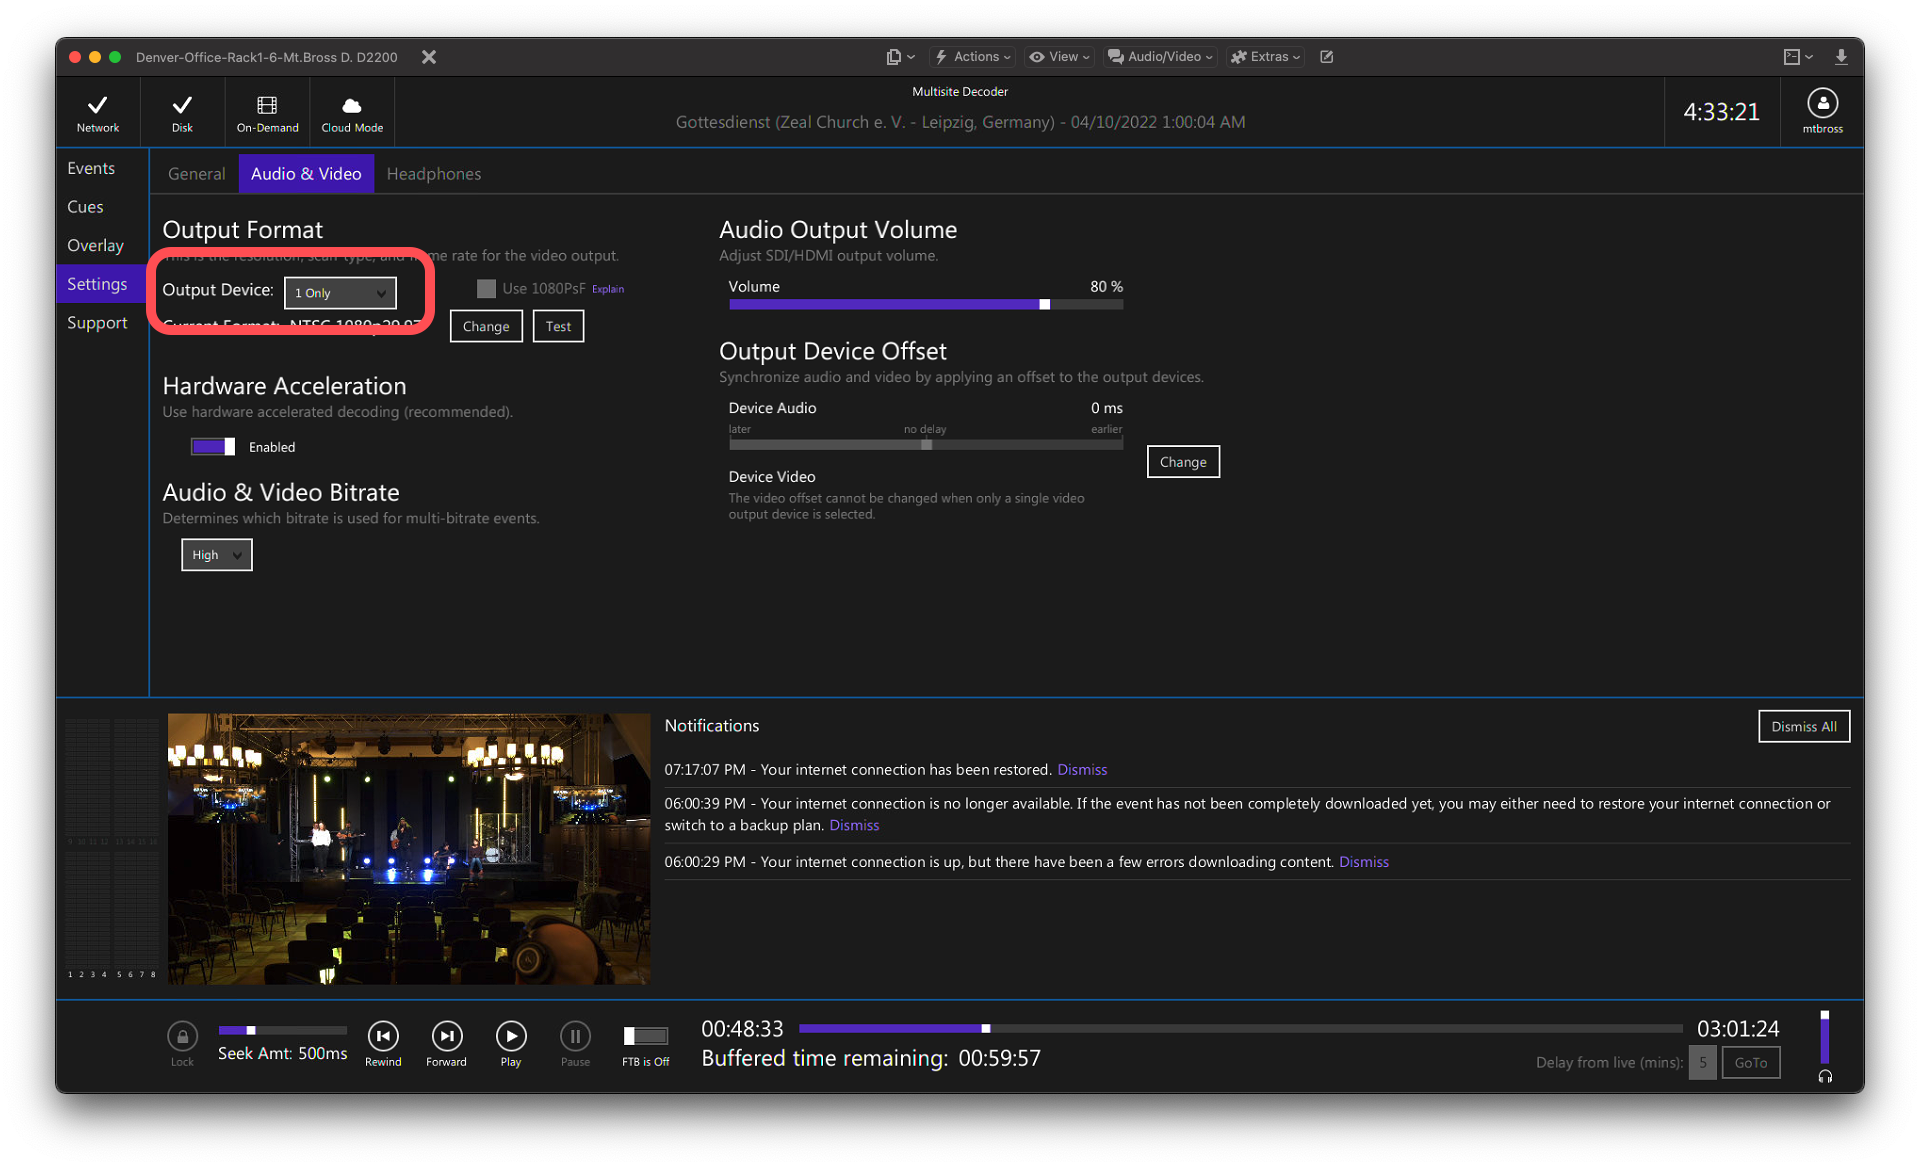Click the download icon in top right
The width and height of the screenshot is (1920, 1167).
1842,57
